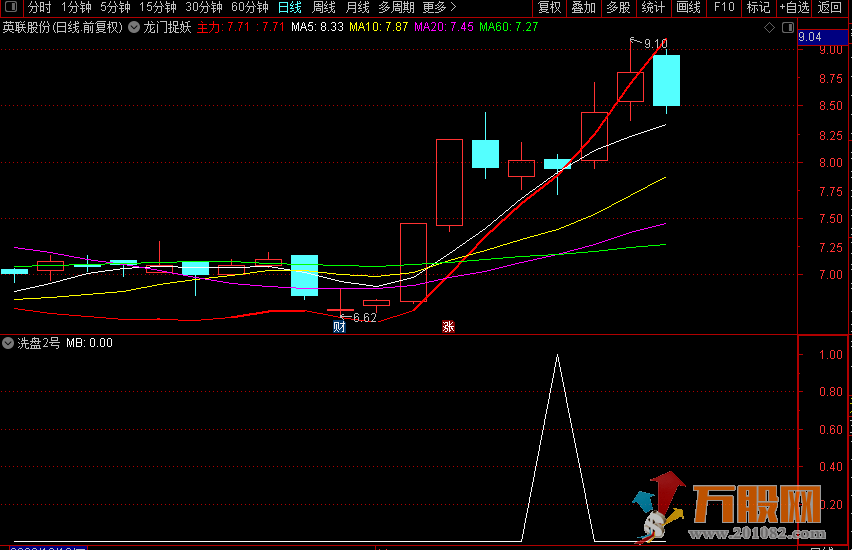Image resolution: width=852 pixels, height=550 pixels.
Task: Open the 龙门捉妖 indicator dropdown
Action: coord(134,27)
